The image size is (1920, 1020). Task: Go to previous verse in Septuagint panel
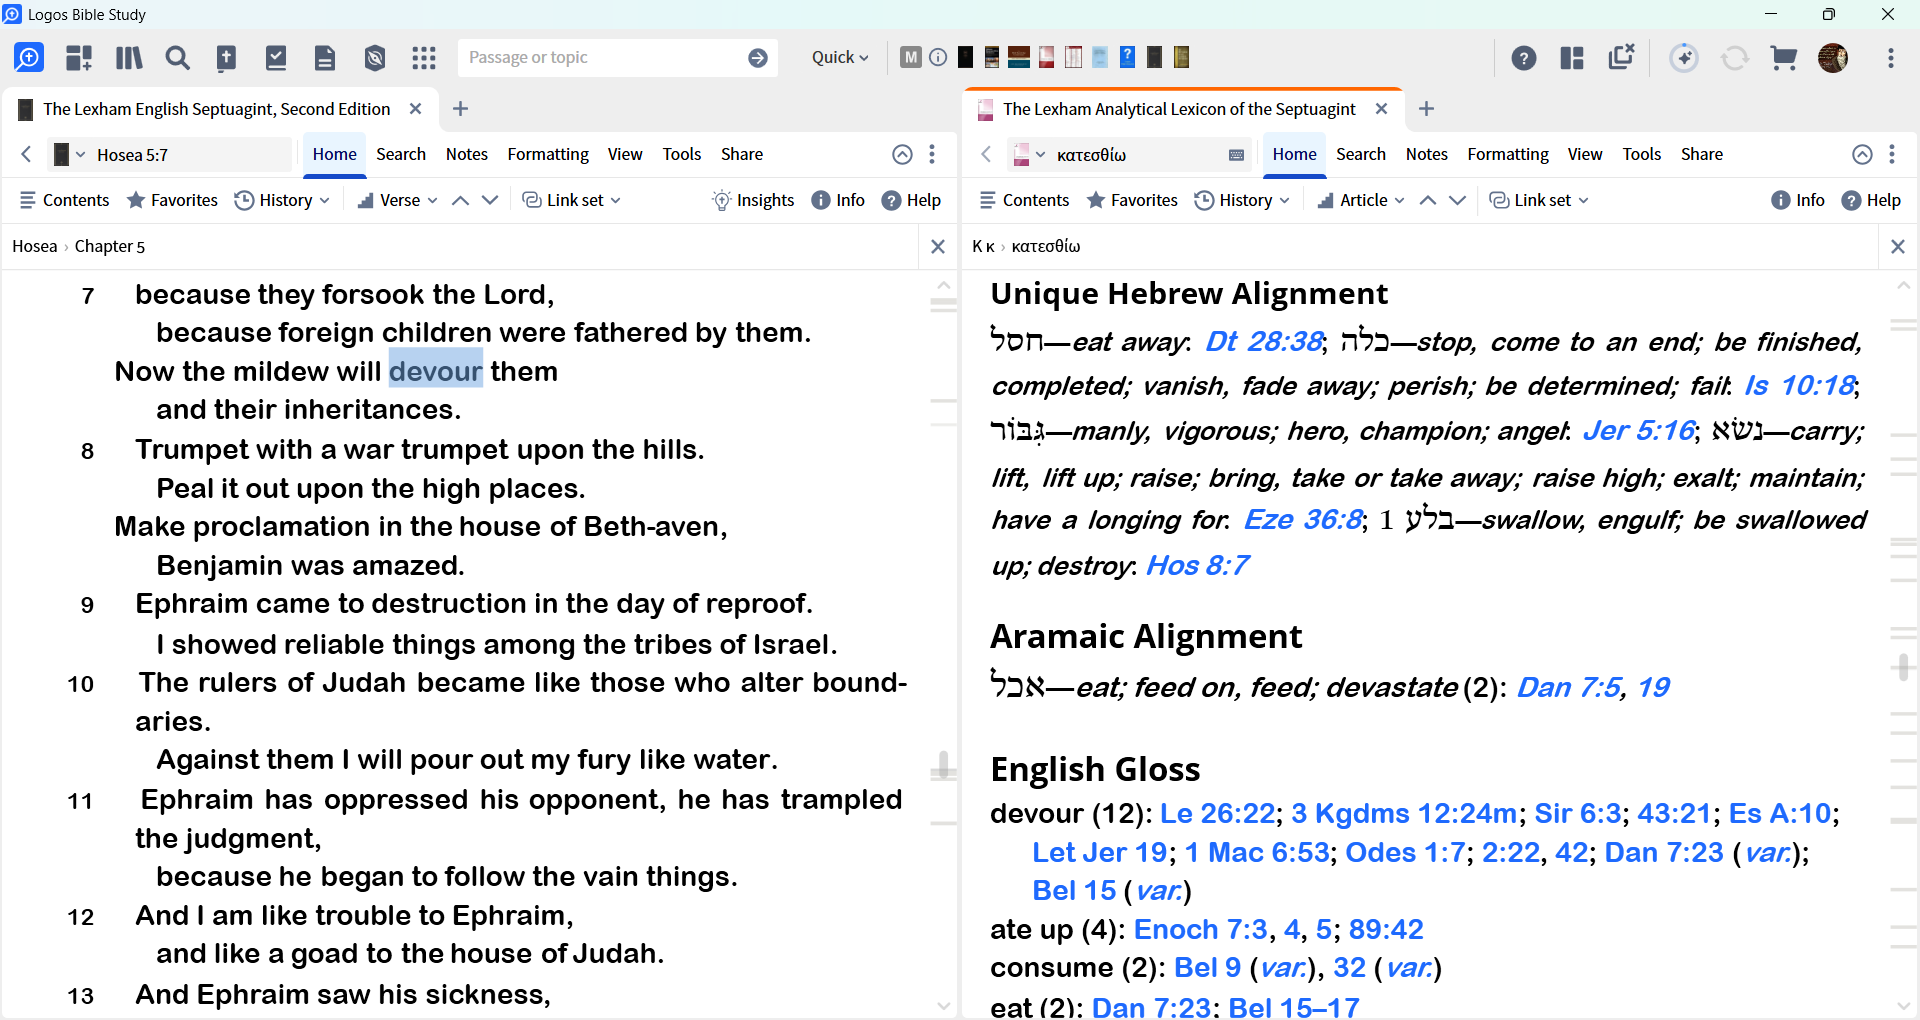click(x=460, y=200)
